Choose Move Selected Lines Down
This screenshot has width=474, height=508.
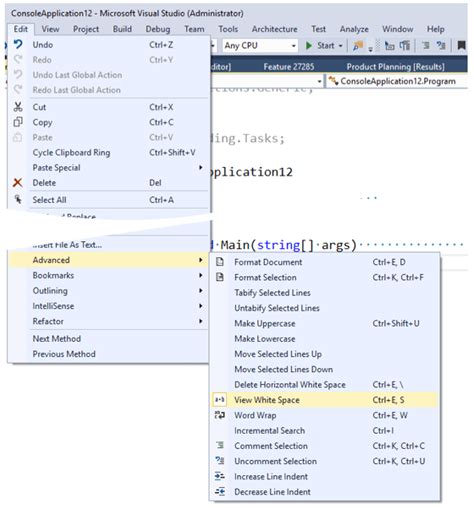point(324,369)
